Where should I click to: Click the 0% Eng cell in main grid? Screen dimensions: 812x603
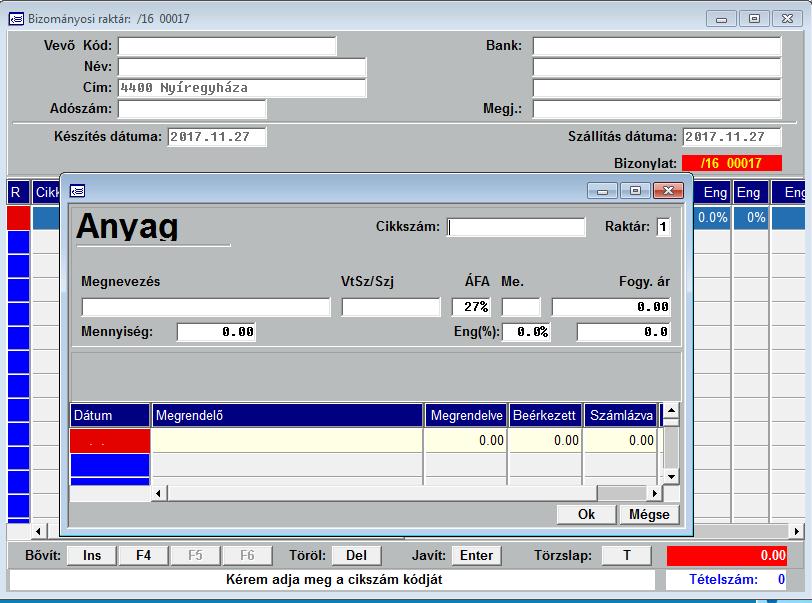(751, 218)
